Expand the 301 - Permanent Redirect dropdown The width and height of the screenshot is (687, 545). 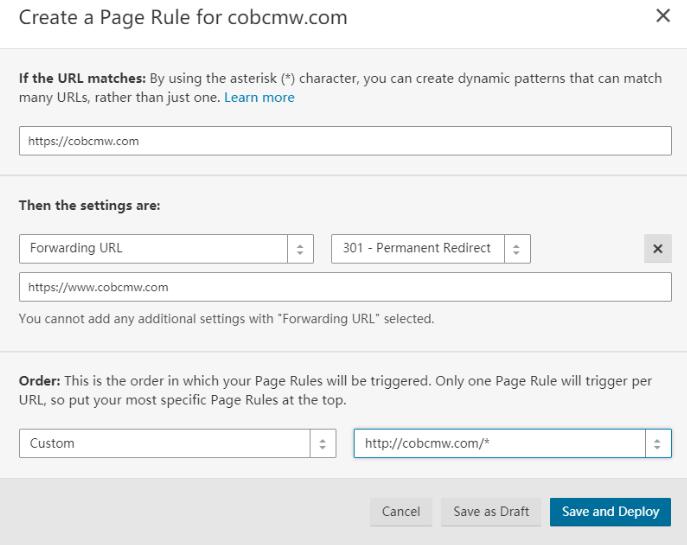coord(418,249)
